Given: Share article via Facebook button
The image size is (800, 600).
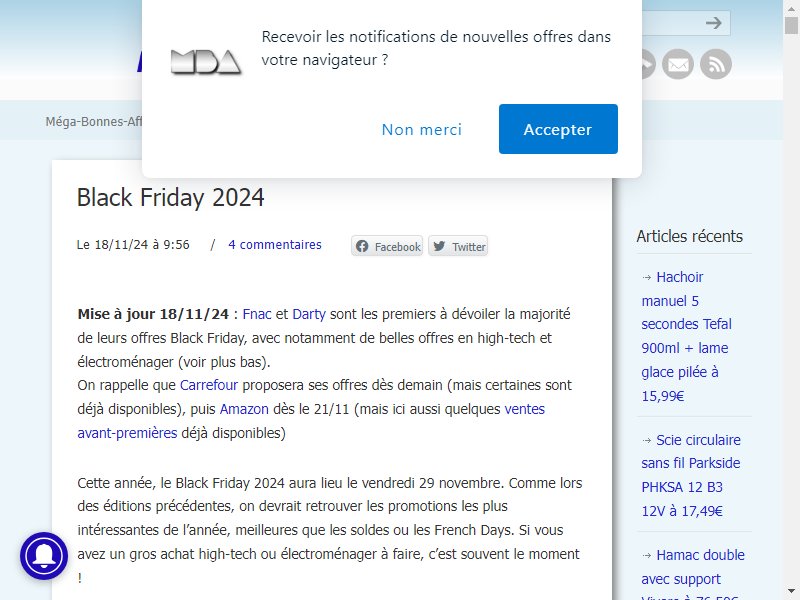Looking at the screenshot, I should click(388, 246).
